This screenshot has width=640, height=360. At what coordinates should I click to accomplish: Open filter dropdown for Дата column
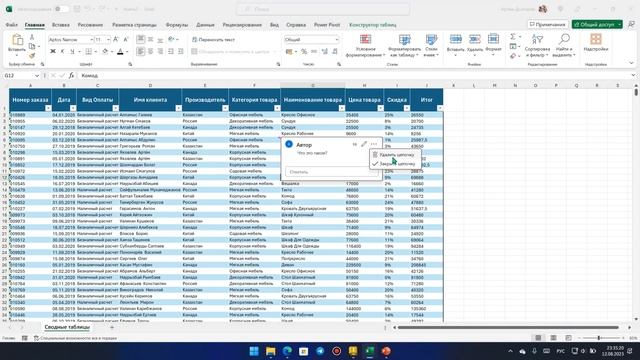tap(73, 108)
